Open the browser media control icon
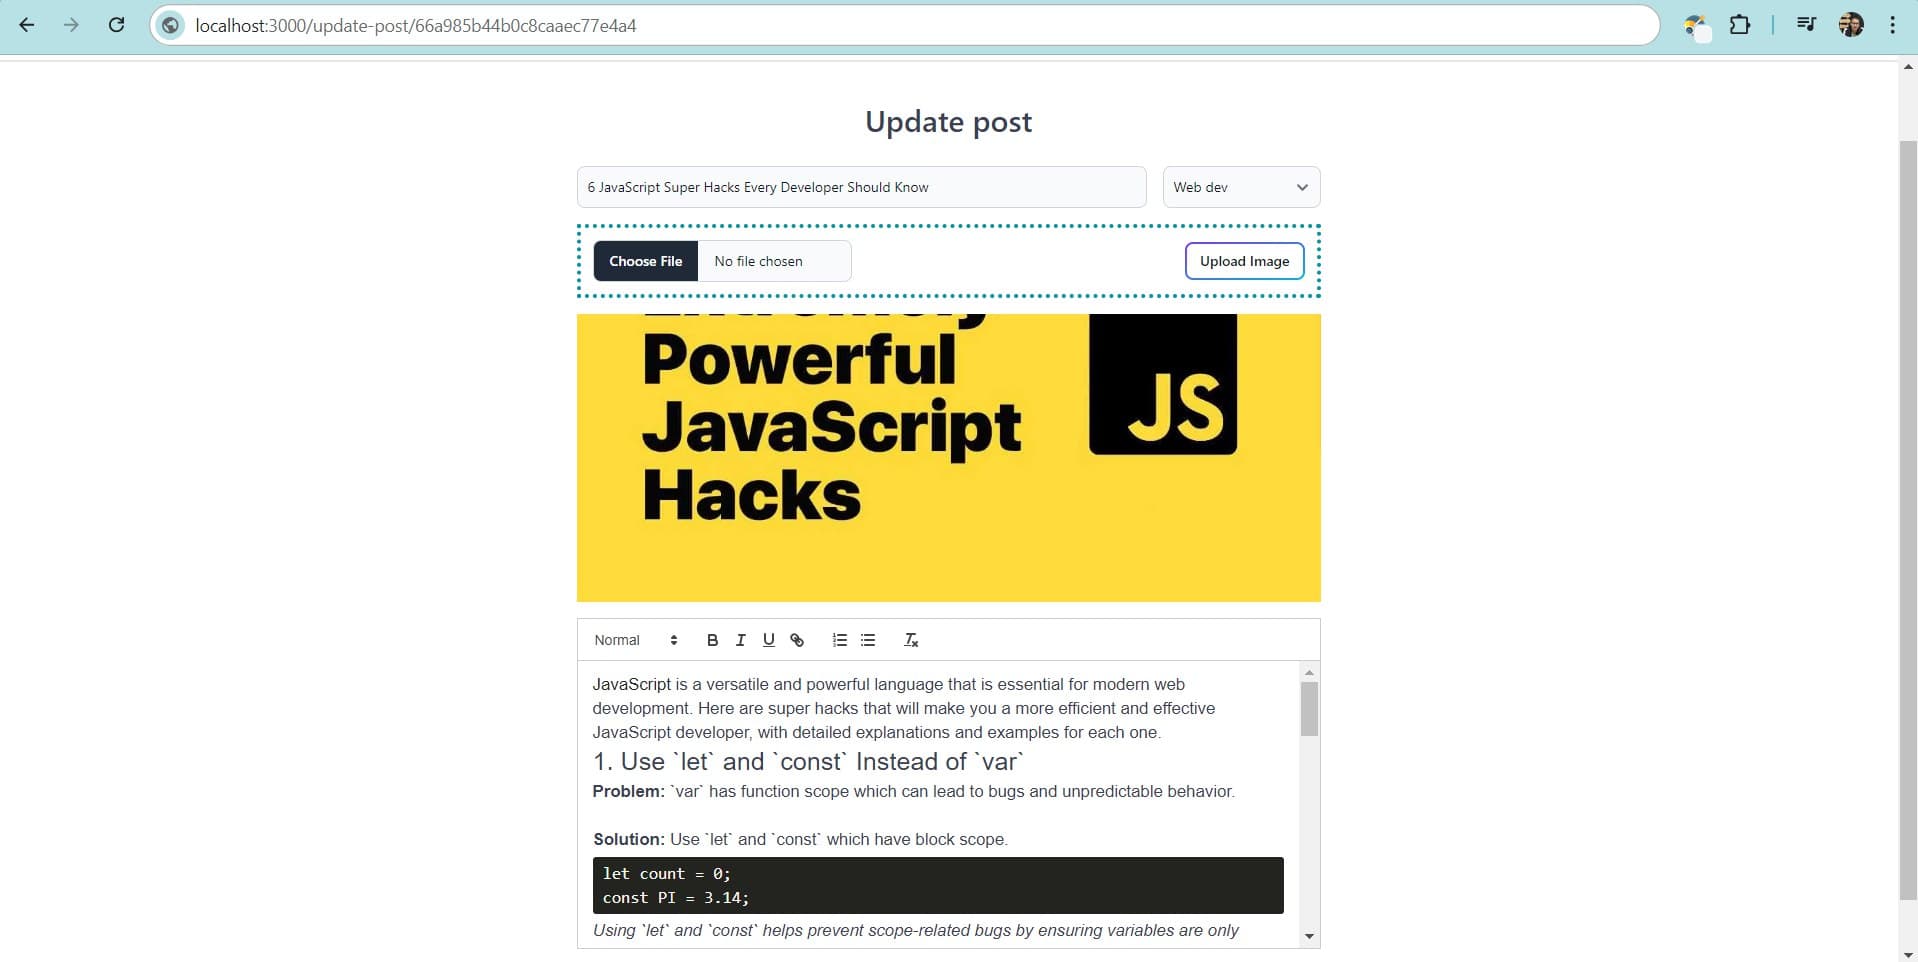The image size is (1918, 962). click(1806, 25)
